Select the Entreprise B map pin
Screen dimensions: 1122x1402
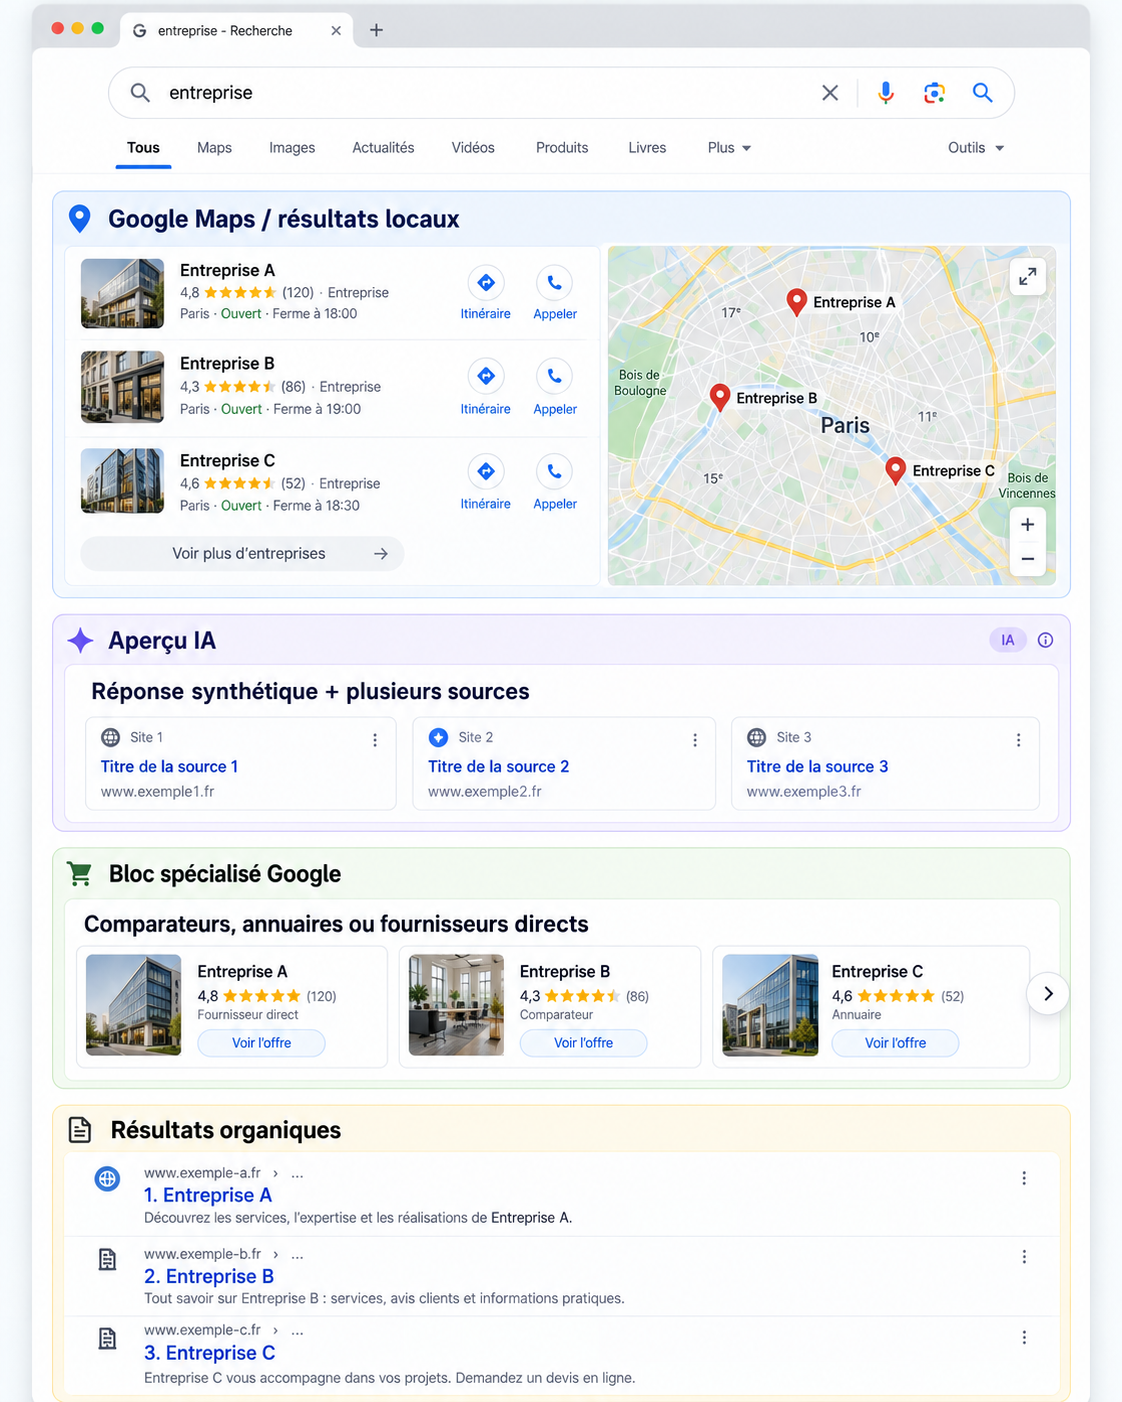coord(719,397)
